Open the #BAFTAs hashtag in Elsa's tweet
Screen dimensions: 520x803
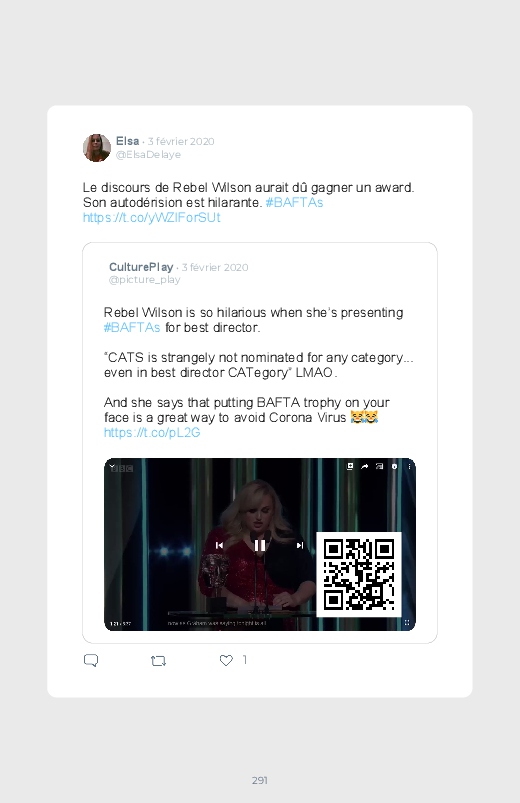pos(294,202)
